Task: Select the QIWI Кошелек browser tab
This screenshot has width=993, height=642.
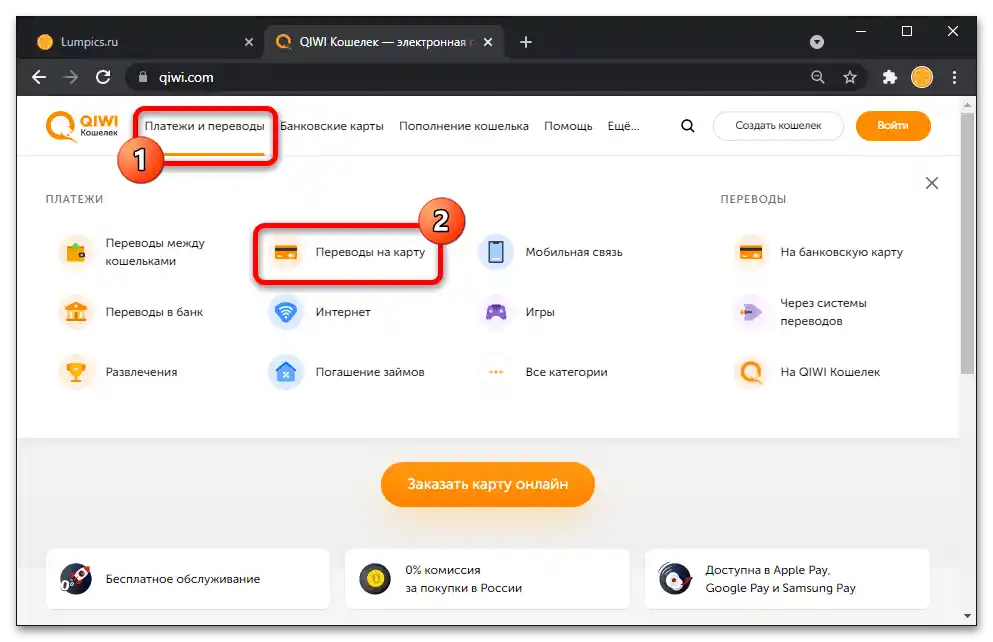Action: click(383, 42)
